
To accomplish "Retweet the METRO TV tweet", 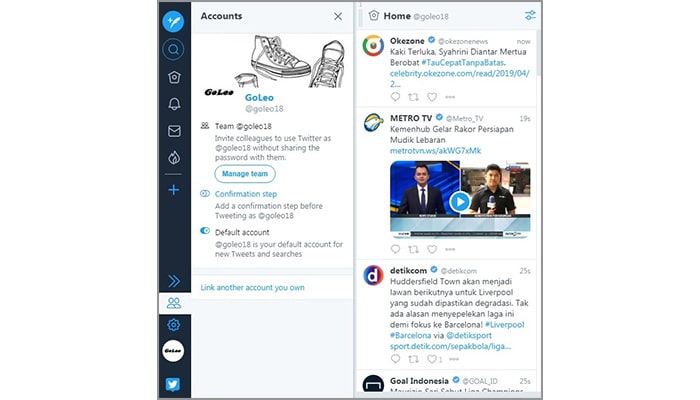I will [414, 249].
